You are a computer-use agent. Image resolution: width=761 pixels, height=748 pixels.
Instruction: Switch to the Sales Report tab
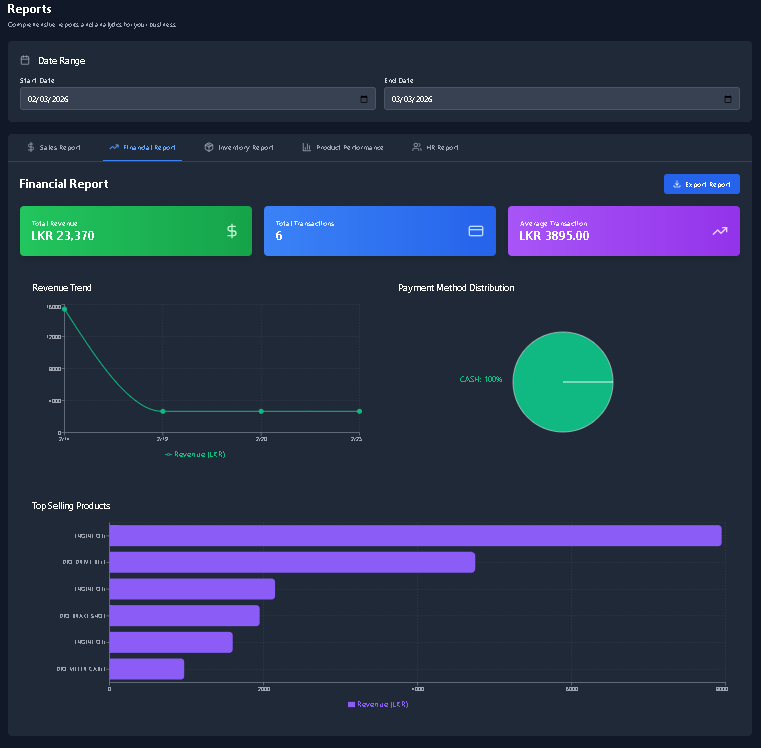click(54, 148)
